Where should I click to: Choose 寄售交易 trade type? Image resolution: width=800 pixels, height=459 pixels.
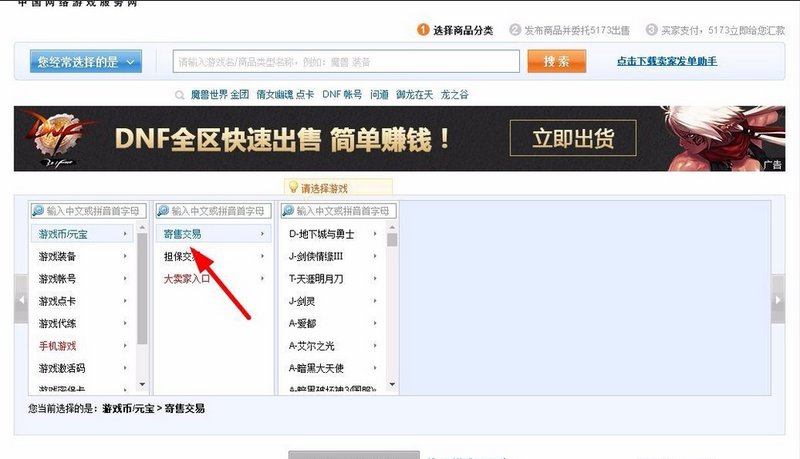pos(213,234)
